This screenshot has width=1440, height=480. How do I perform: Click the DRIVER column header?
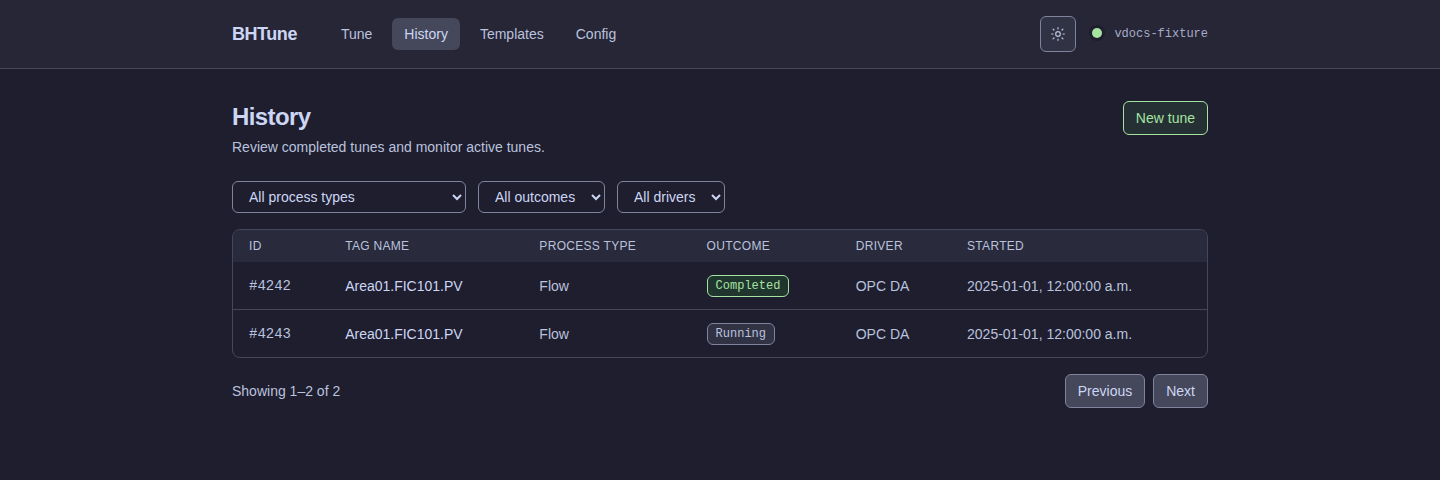pyautogui.click(x=879, y=246)
